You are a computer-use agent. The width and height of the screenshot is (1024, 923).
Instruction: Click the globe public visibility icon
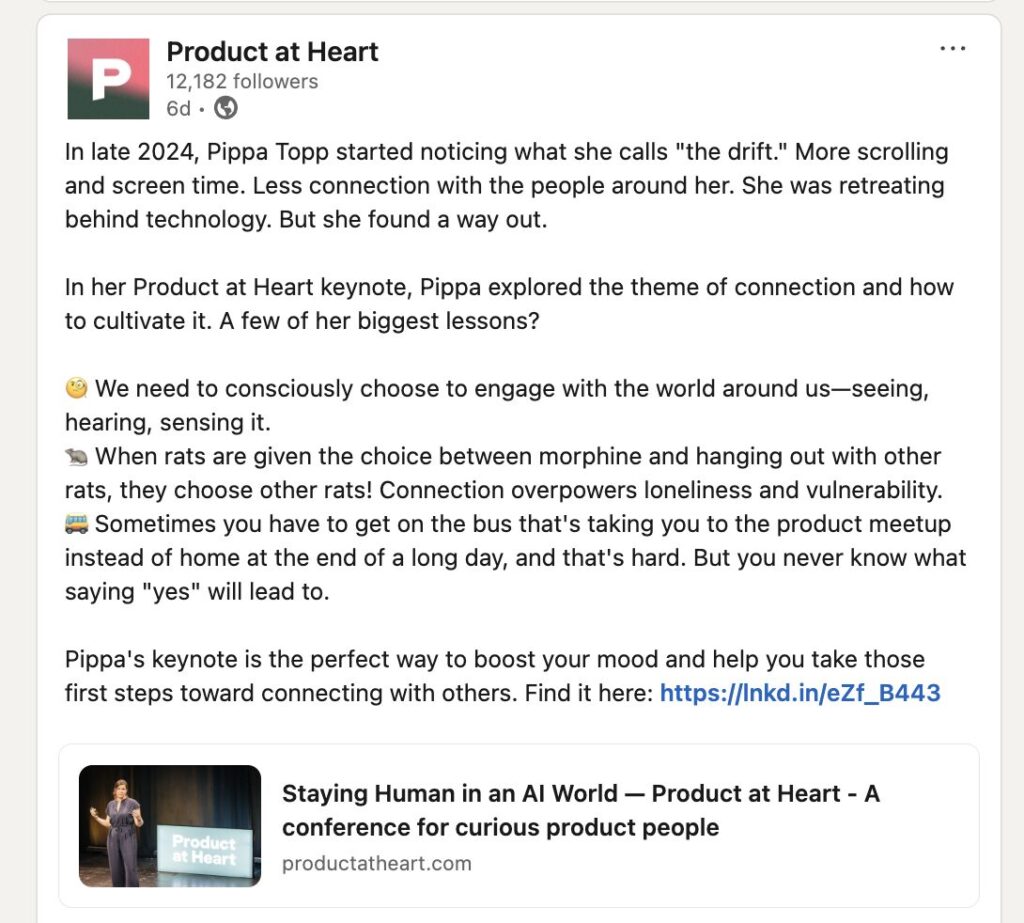226,108
